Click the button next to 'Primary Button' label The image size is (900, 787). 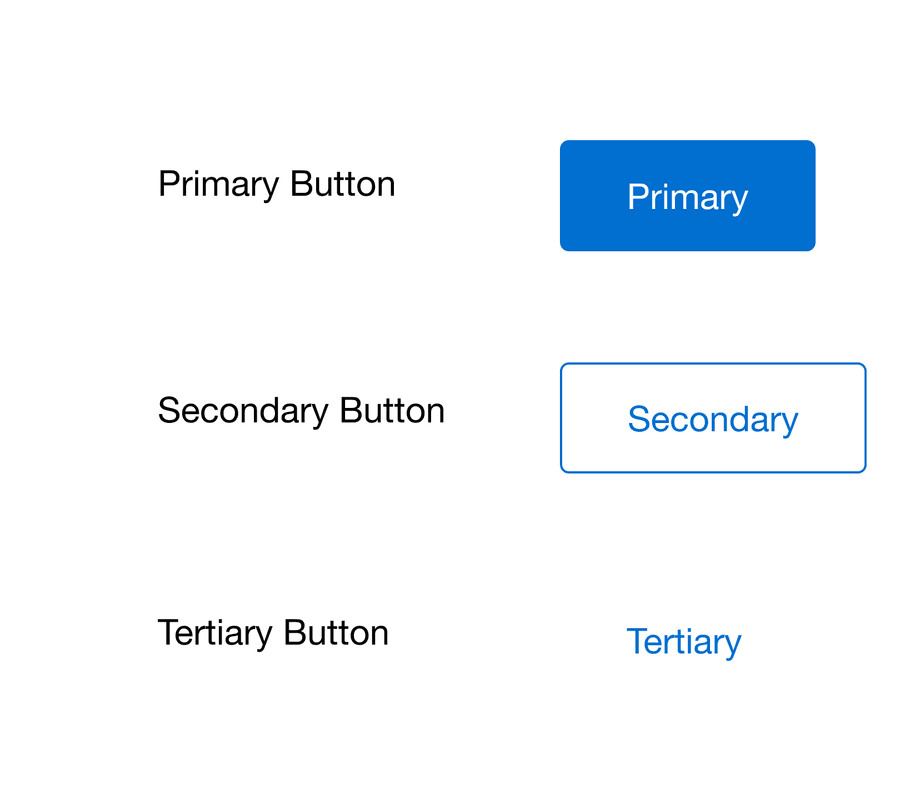[x=687, y=196]
